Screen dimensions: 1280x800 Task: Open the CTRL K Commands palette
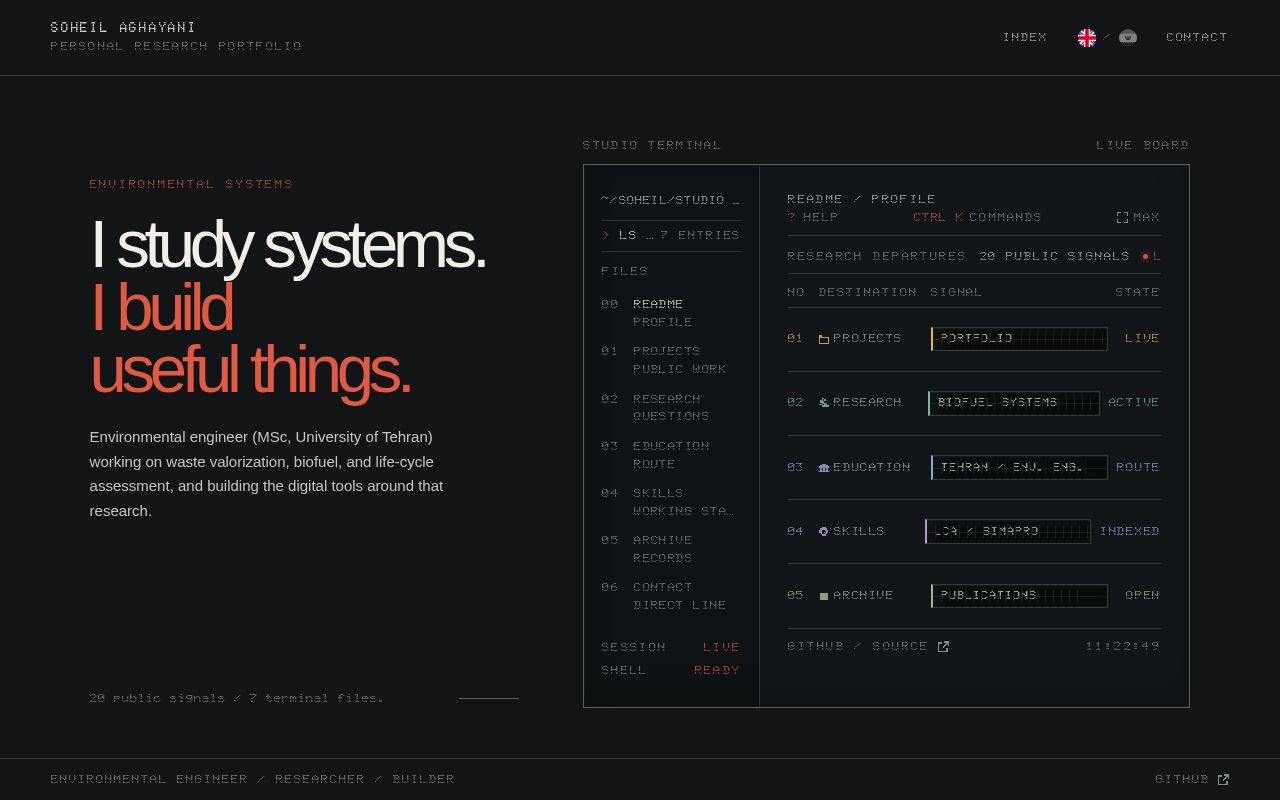977,217
